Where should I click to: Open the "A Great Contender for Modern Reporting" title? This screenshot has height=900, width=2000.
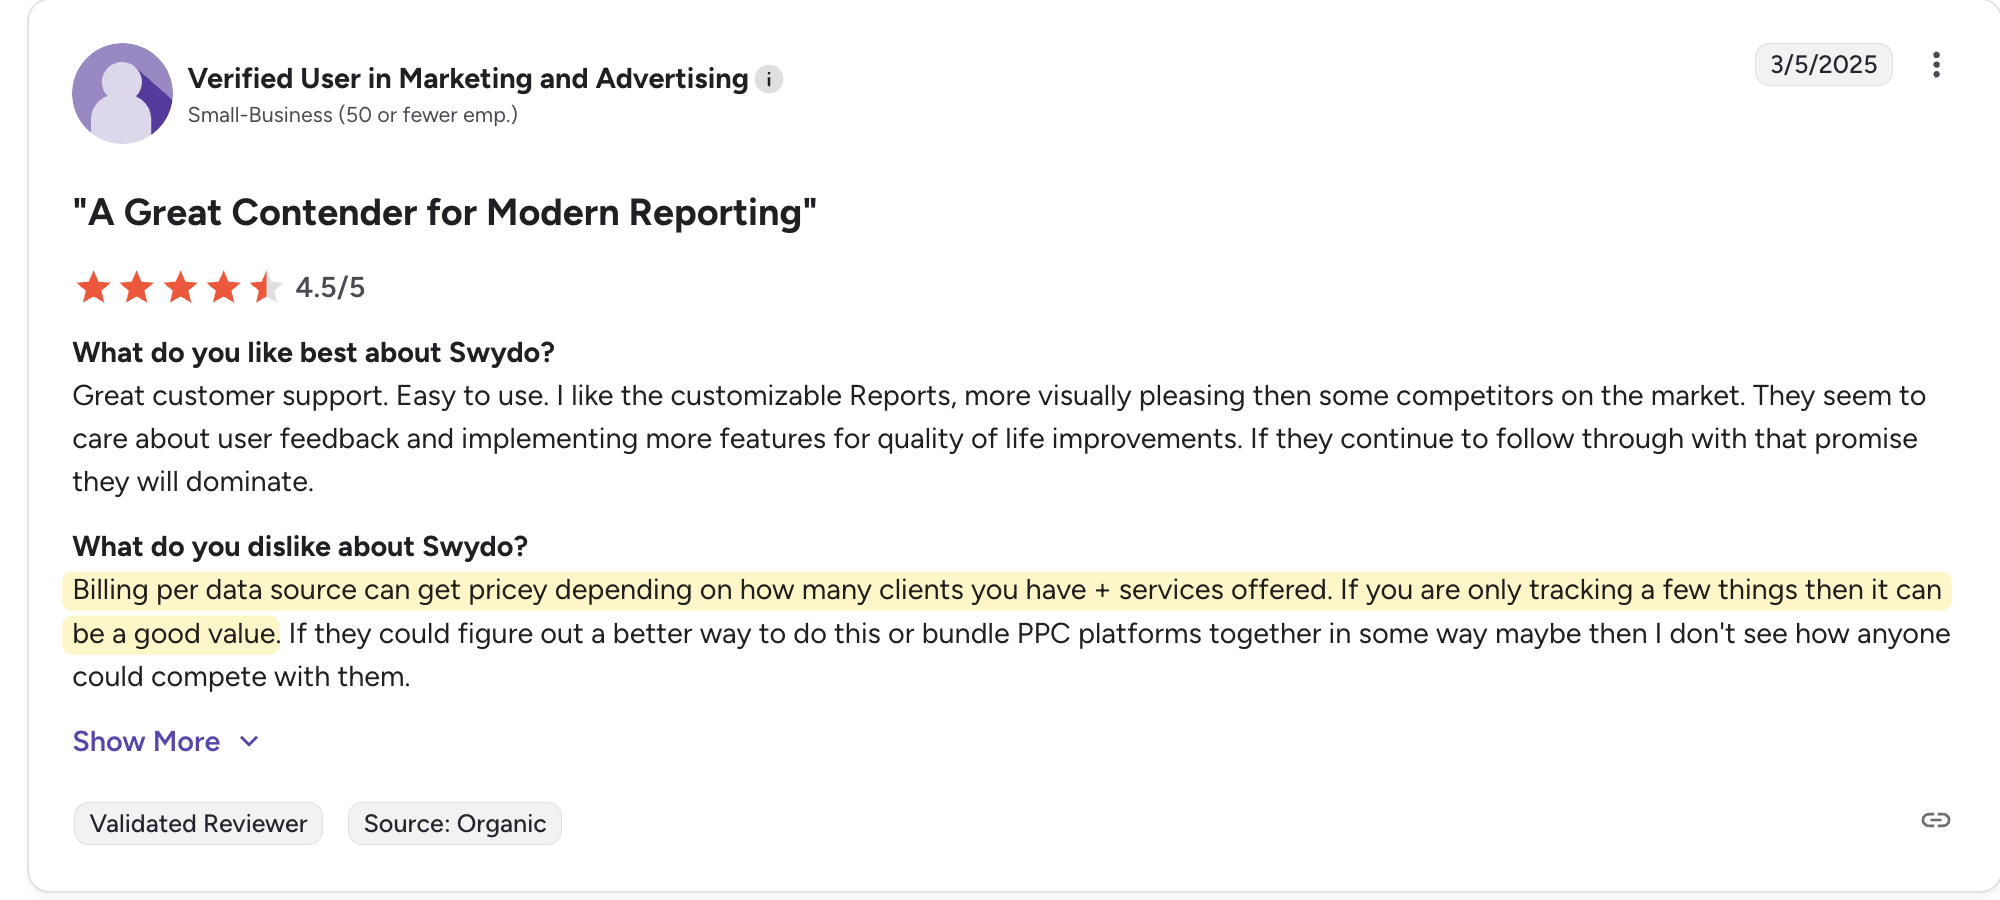click(445, 213)
